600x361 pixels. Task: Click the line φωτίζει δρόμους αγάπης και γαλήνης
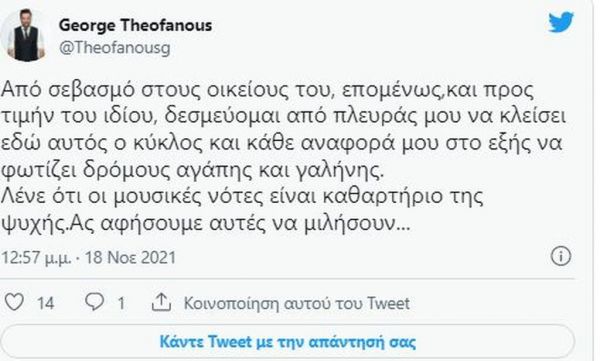[x=192, y=170]
